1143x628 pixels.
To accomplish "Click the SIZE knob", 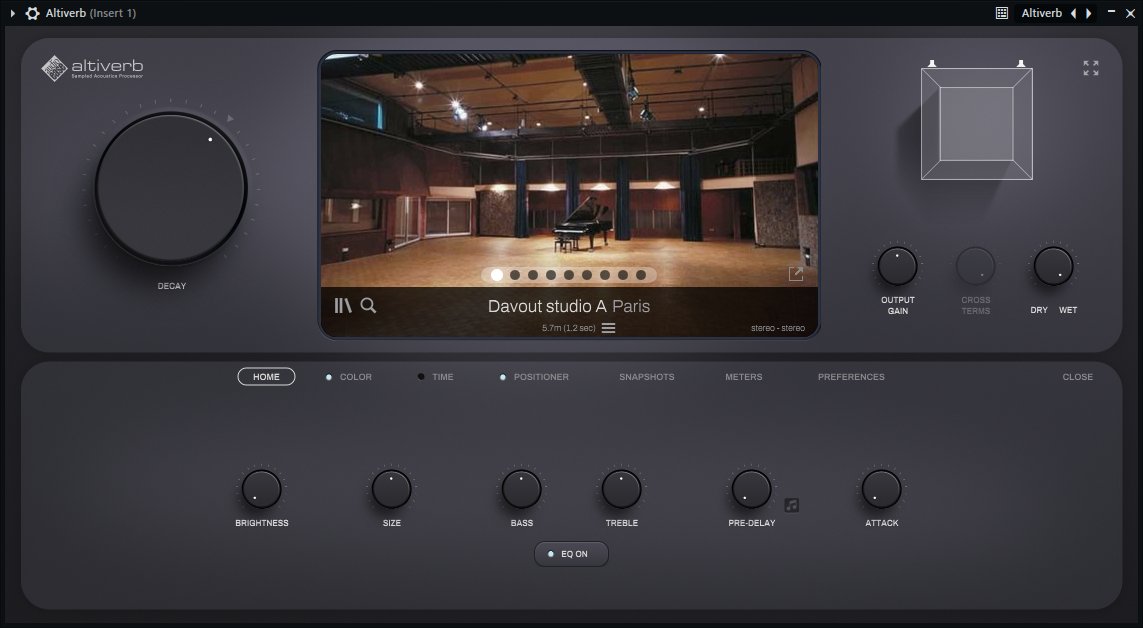I will [391, 489].
